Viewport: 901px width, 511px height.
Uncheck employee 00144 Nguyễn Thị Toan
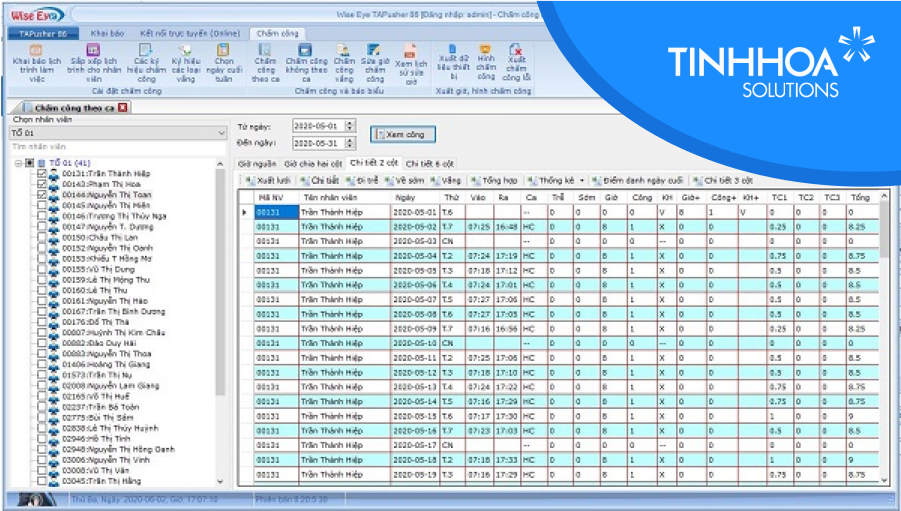click(x=41, y=195)
